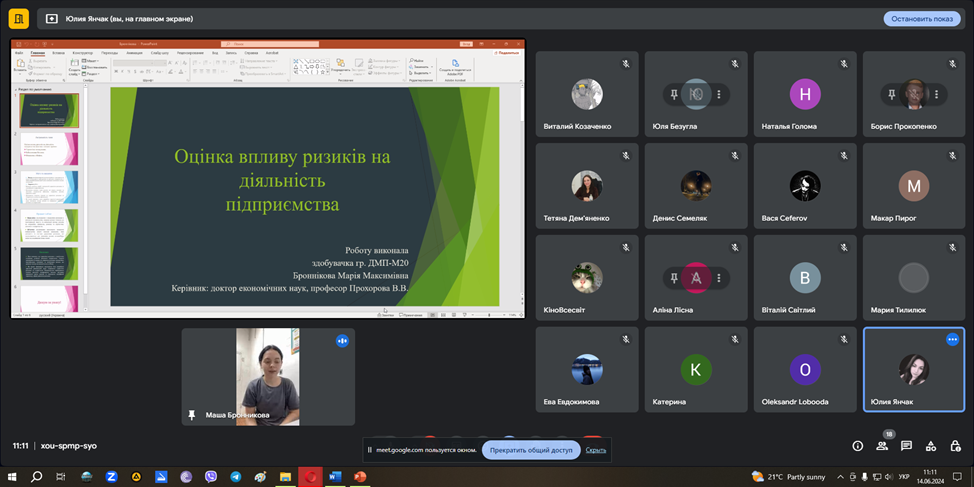This screenshot has height=487, width=974.
Task: Select slide 6 thumbnail
Action: [x=50, y=298]
